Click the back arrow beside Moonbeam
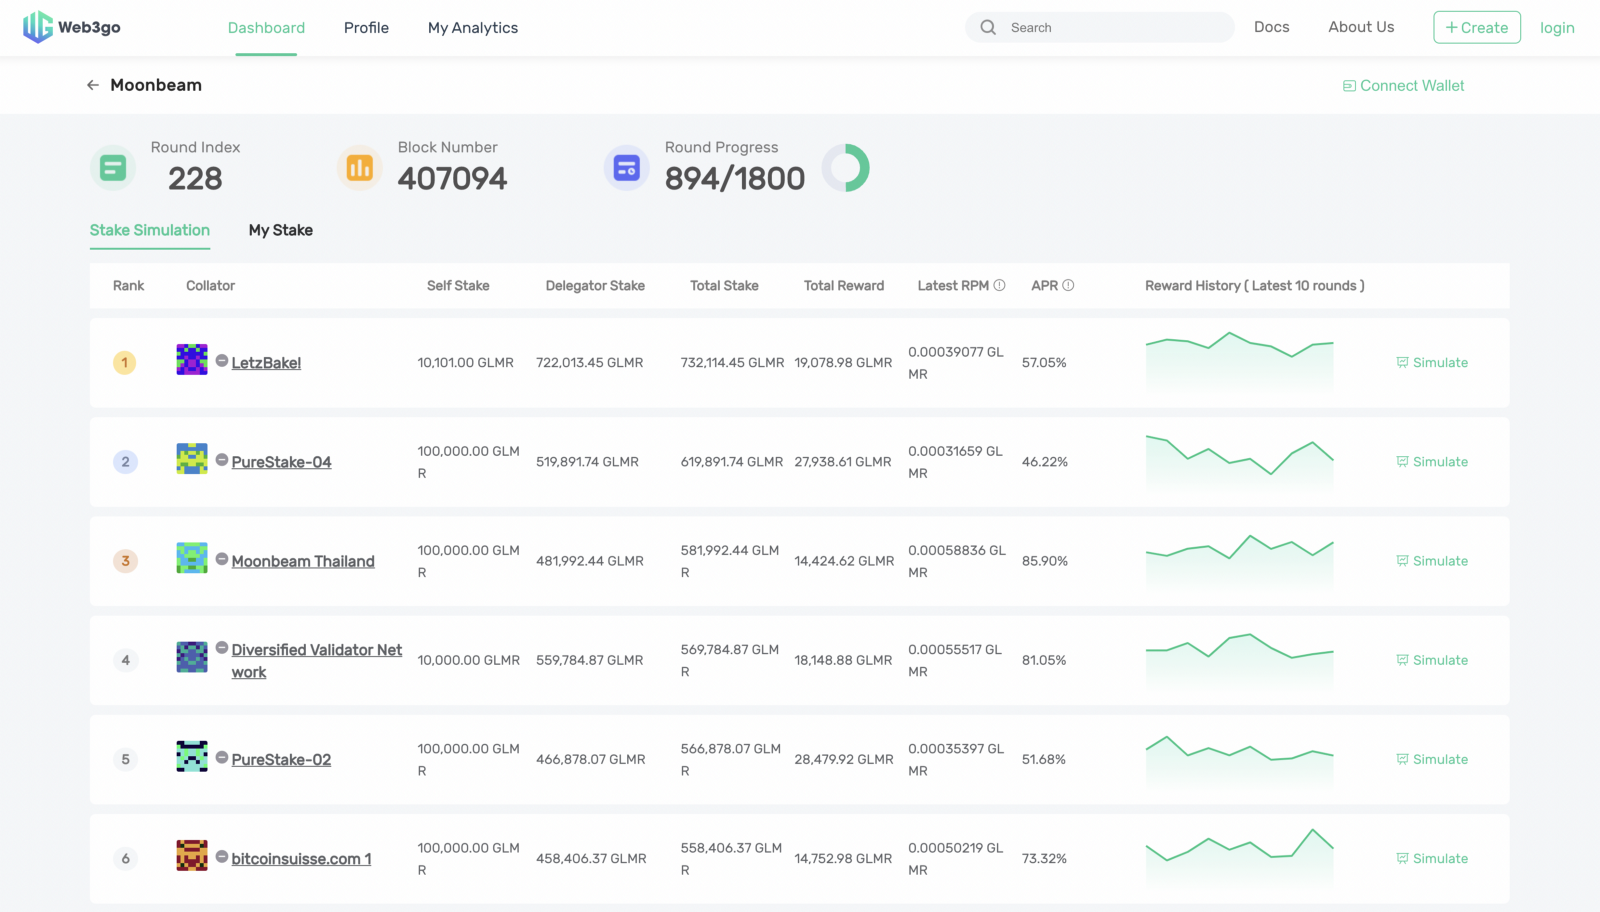Viewport: 1600px width, 912px height. [x=92, y=85]
